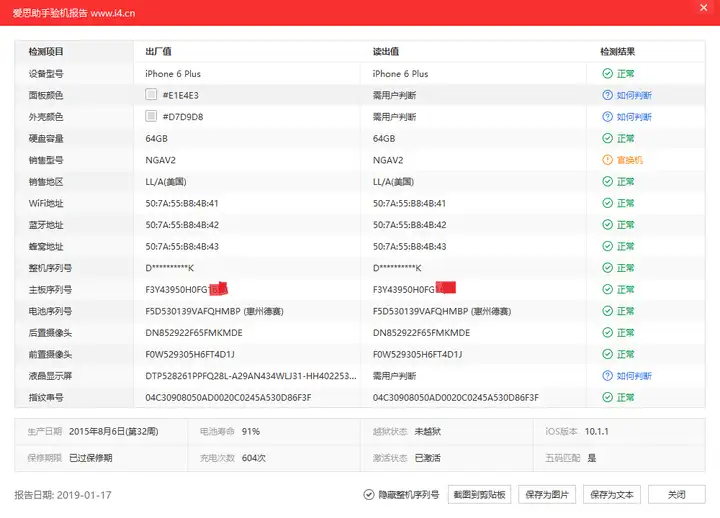Click the read value 64GB
Screen dimensions: 720x518
coord(384,139)
